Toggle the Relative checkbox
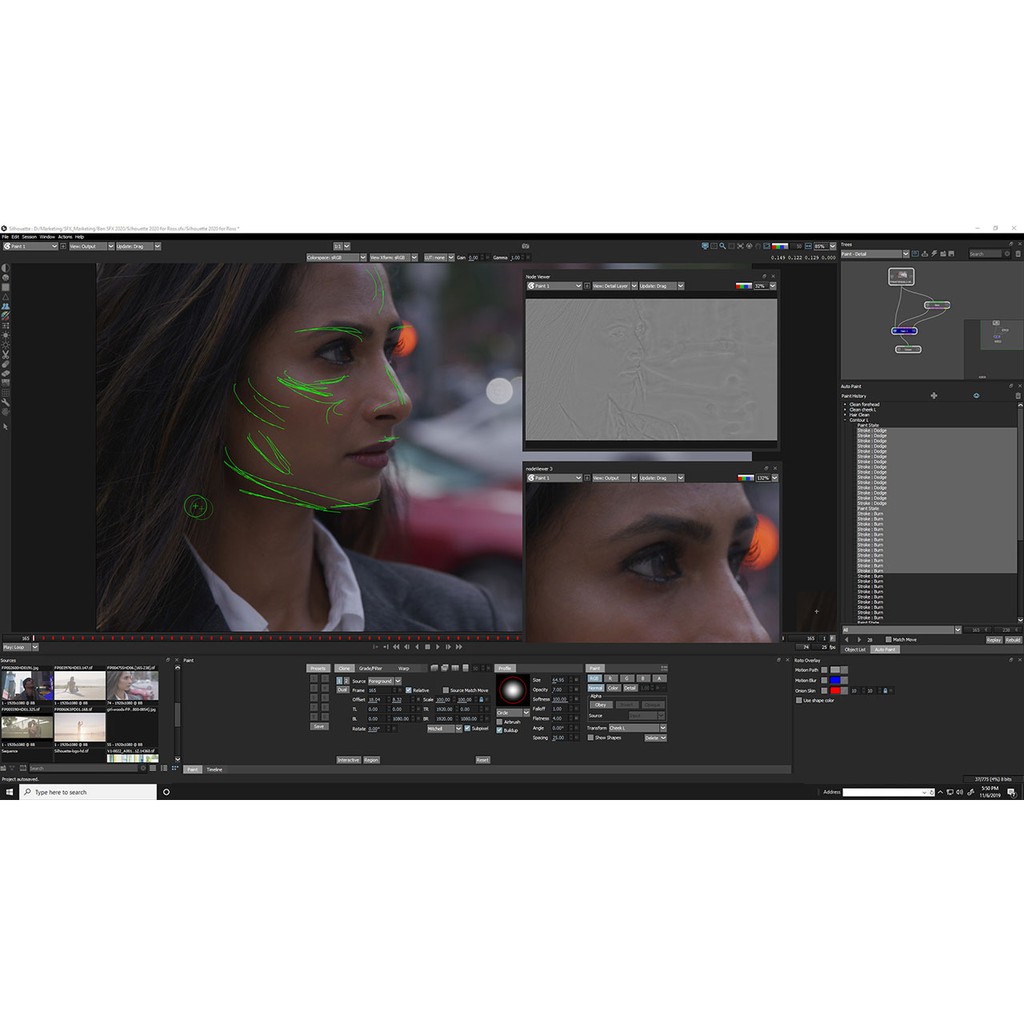This screenshot has height=1024, width=1024. pos(409,690)
